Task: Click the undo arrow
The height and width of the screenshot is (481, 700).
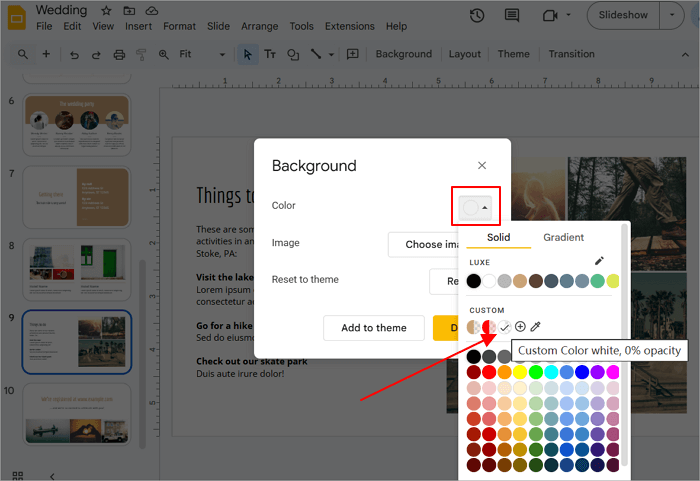Action: [x=74, y=54]
